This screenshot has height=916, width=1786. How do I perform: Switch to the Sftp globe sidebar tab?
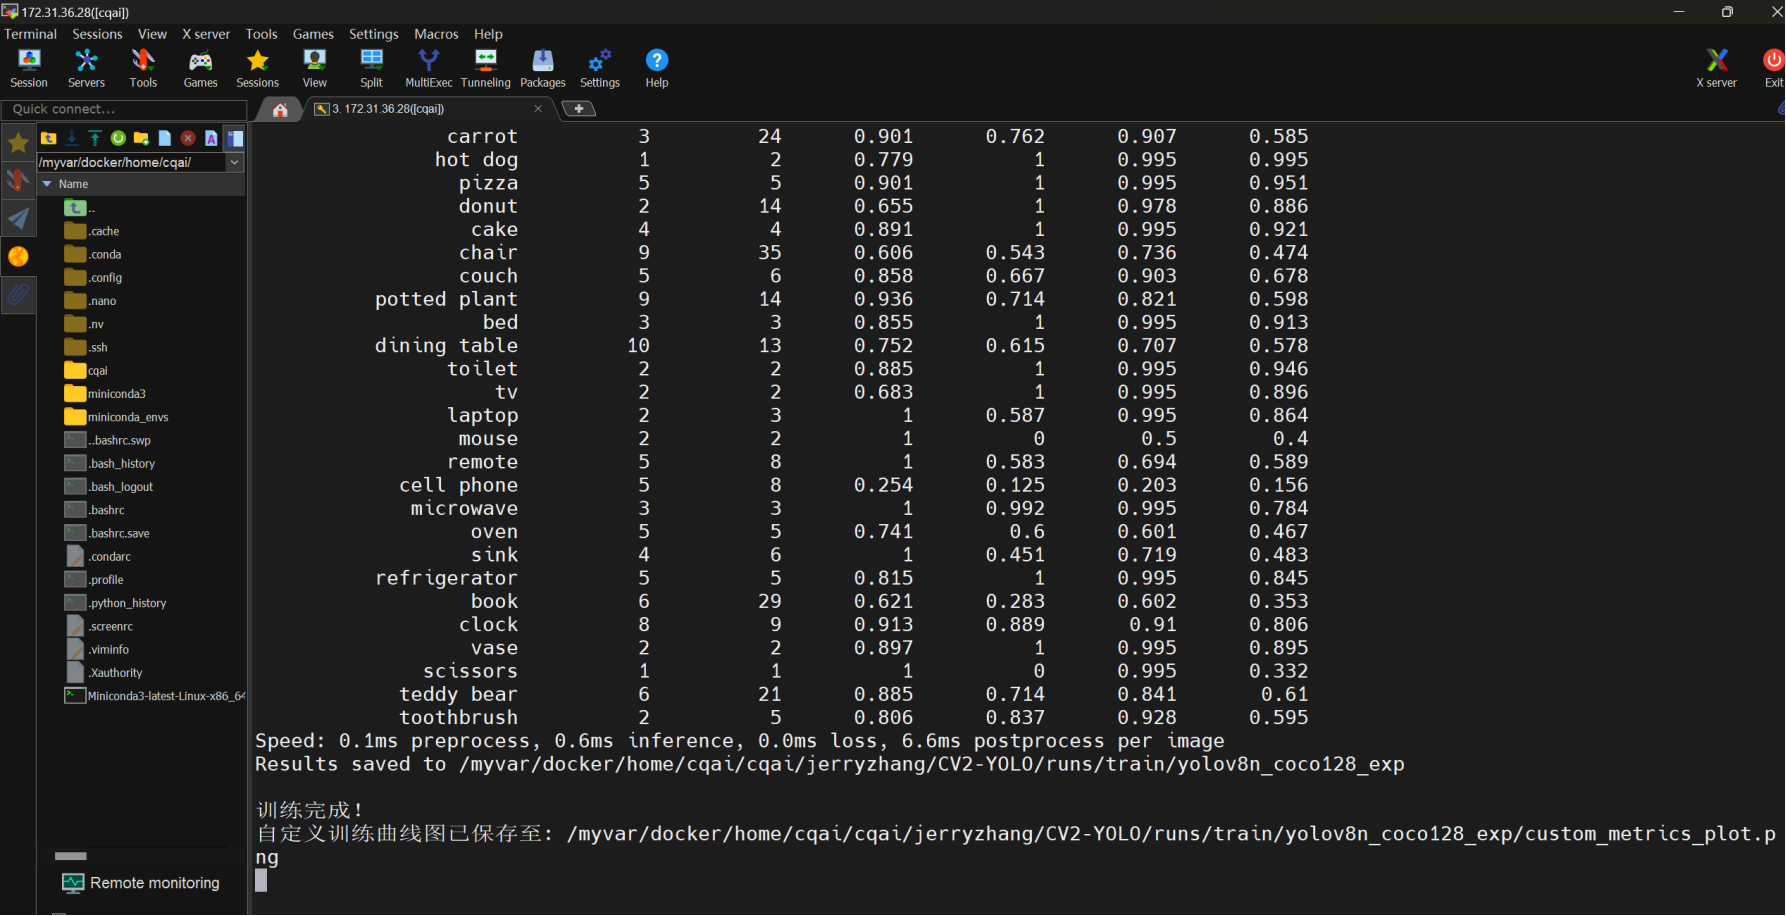[18, 257]
